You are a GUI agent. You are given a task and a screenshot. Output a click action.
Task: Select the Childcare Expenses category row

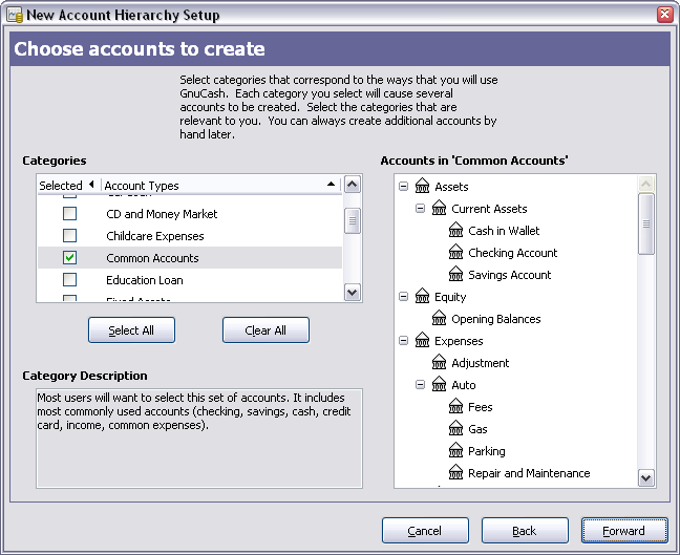pyautogui.click(x=190, y=235)
